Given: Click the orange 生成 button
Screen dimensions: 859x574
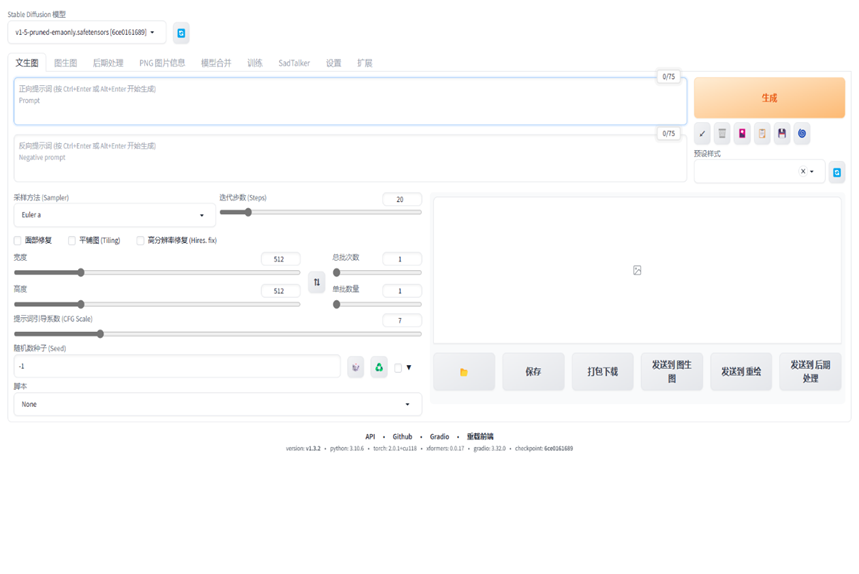Looking at the screenshot, I should 769,97.
